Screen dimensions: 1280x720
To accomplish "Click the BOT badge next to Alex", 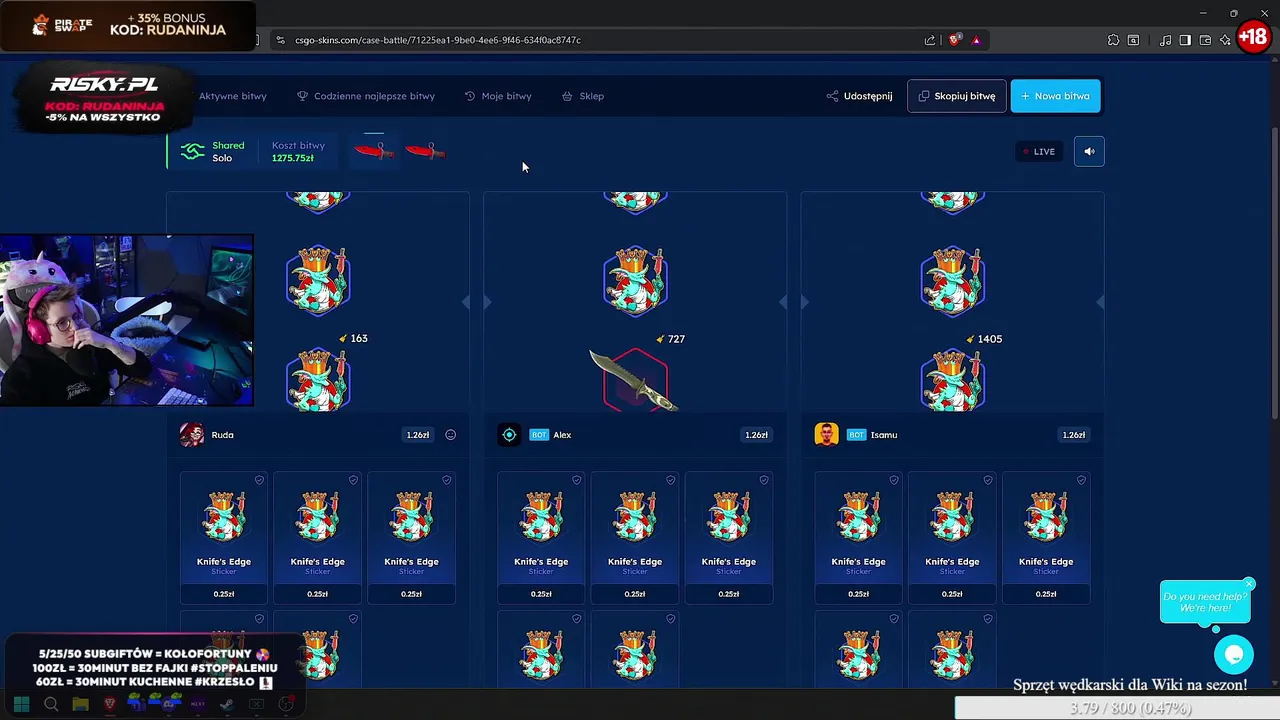I will click(x=539, y=435).
